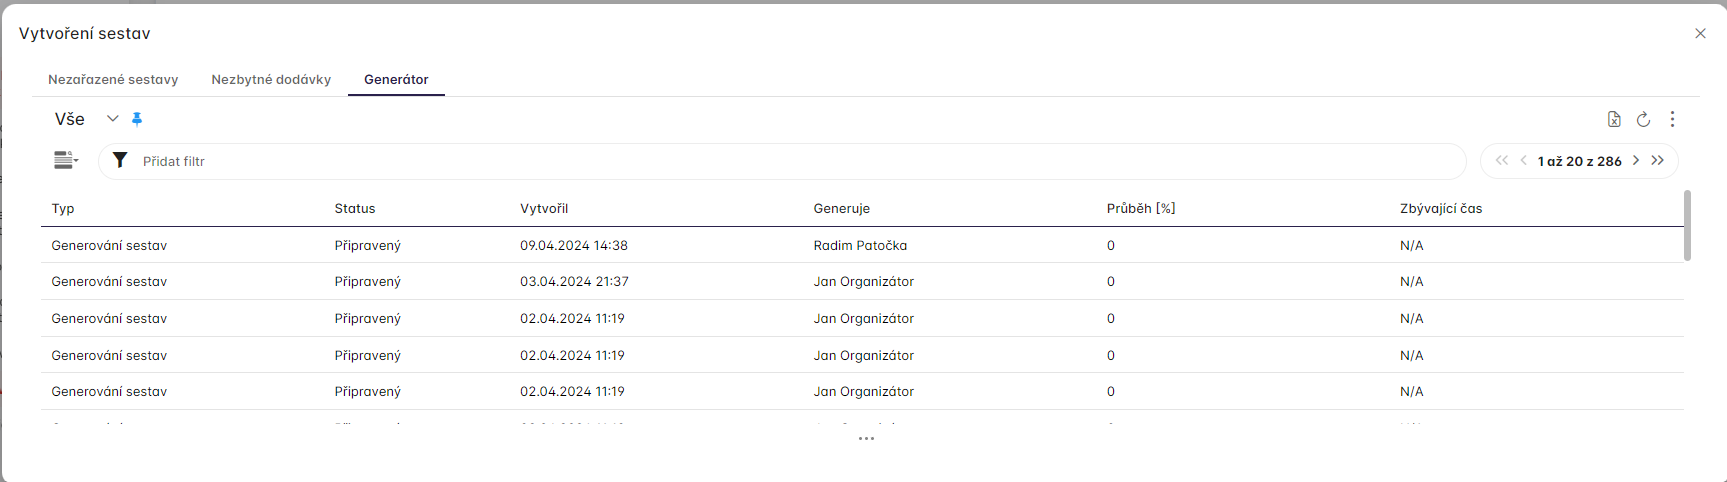Select the Generátor tab
This screenshot has height=482, width=1727.
tap(396, 79)
